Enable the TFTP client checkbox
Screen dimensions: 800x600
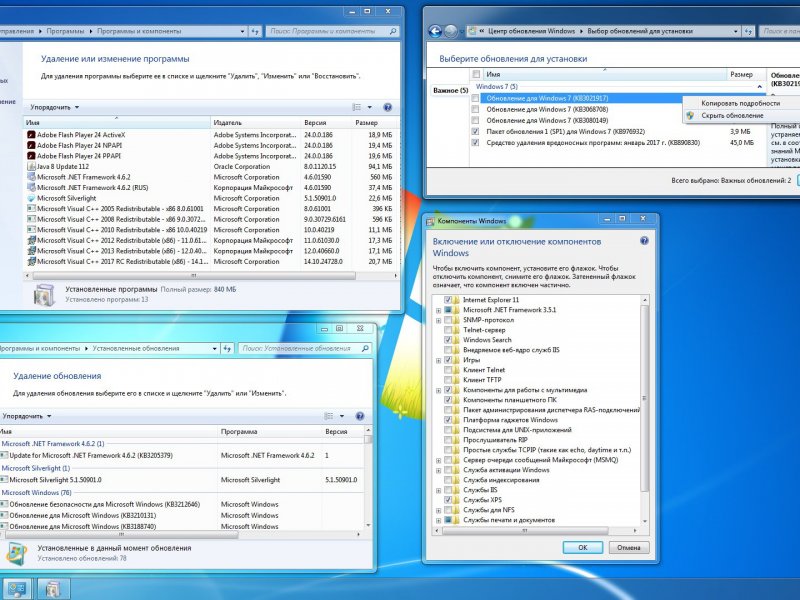(x=447, y=380)
